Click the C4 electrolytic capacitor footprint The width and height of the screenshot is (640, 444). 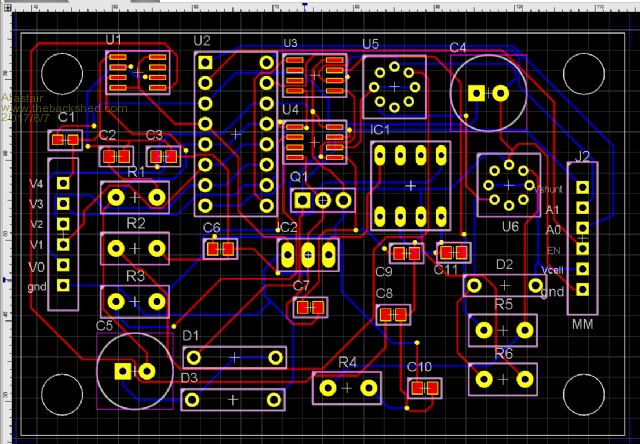coord(488,93)
